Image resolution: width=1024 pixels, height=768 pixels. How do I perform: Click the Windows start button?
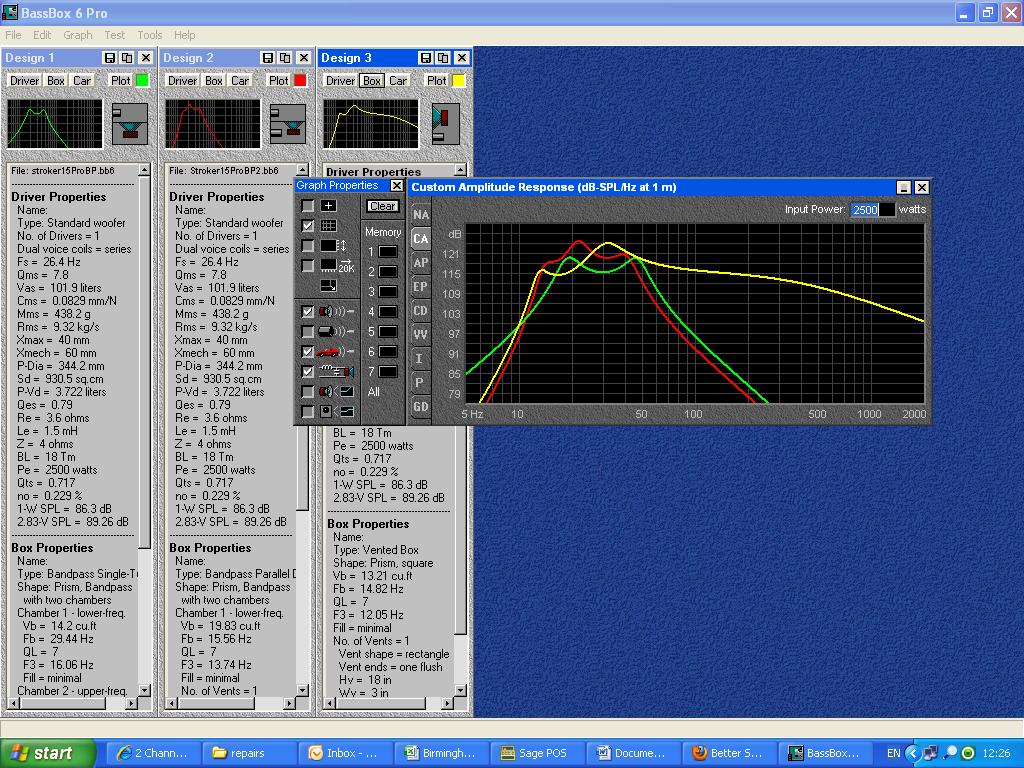point(47,753)
